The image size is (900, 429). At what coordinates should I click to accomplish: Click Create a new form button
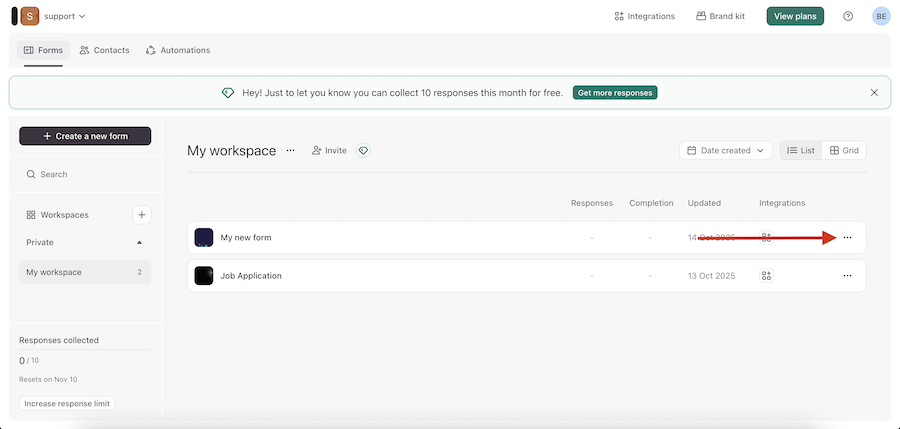85,136
